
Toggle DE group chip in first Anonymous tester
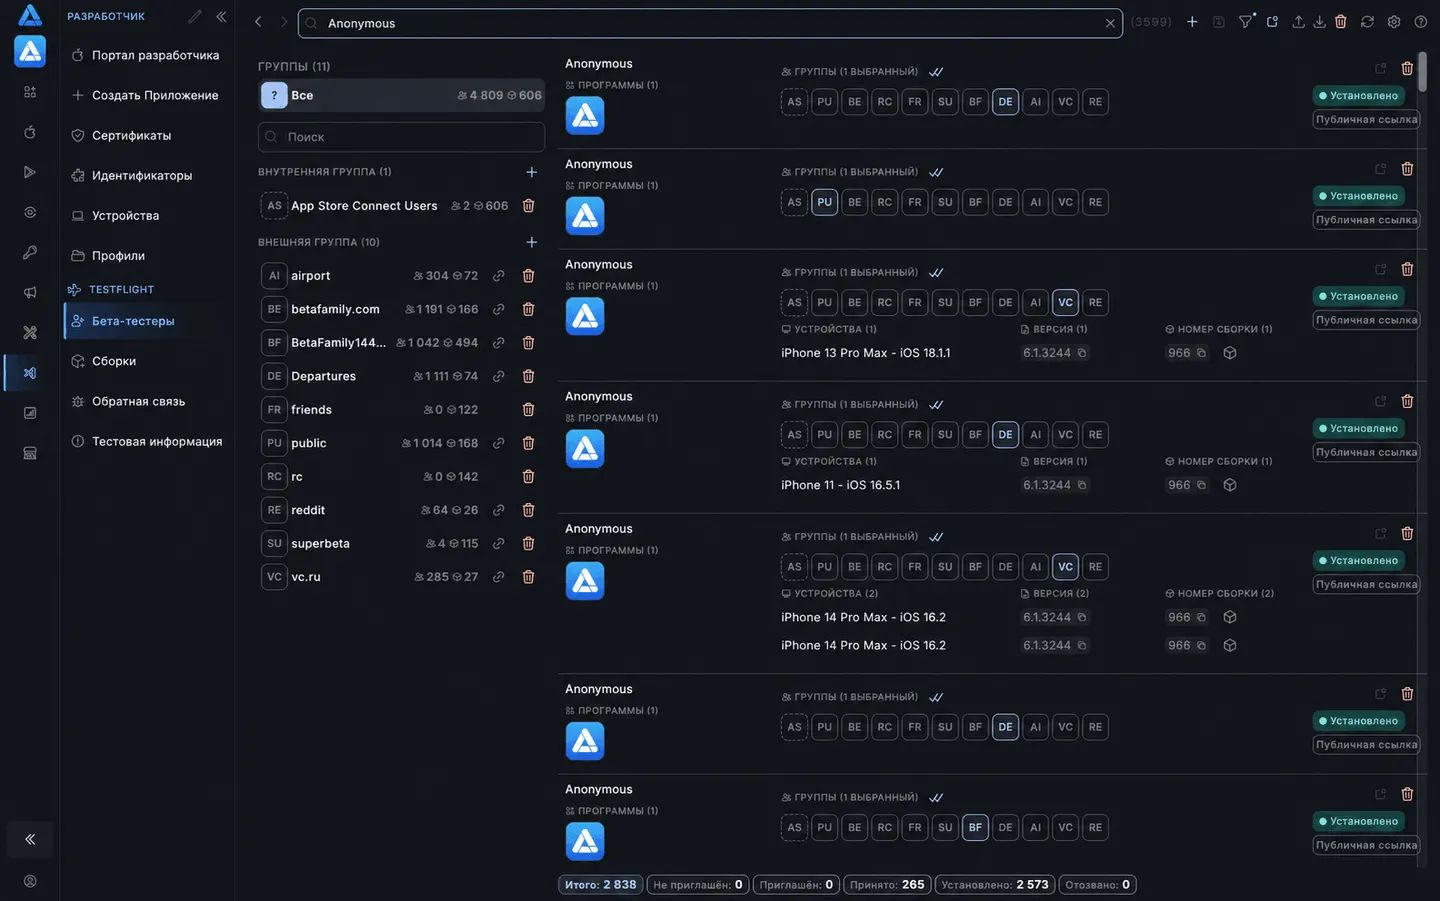pyautogui.click(x=1005, y=102)
